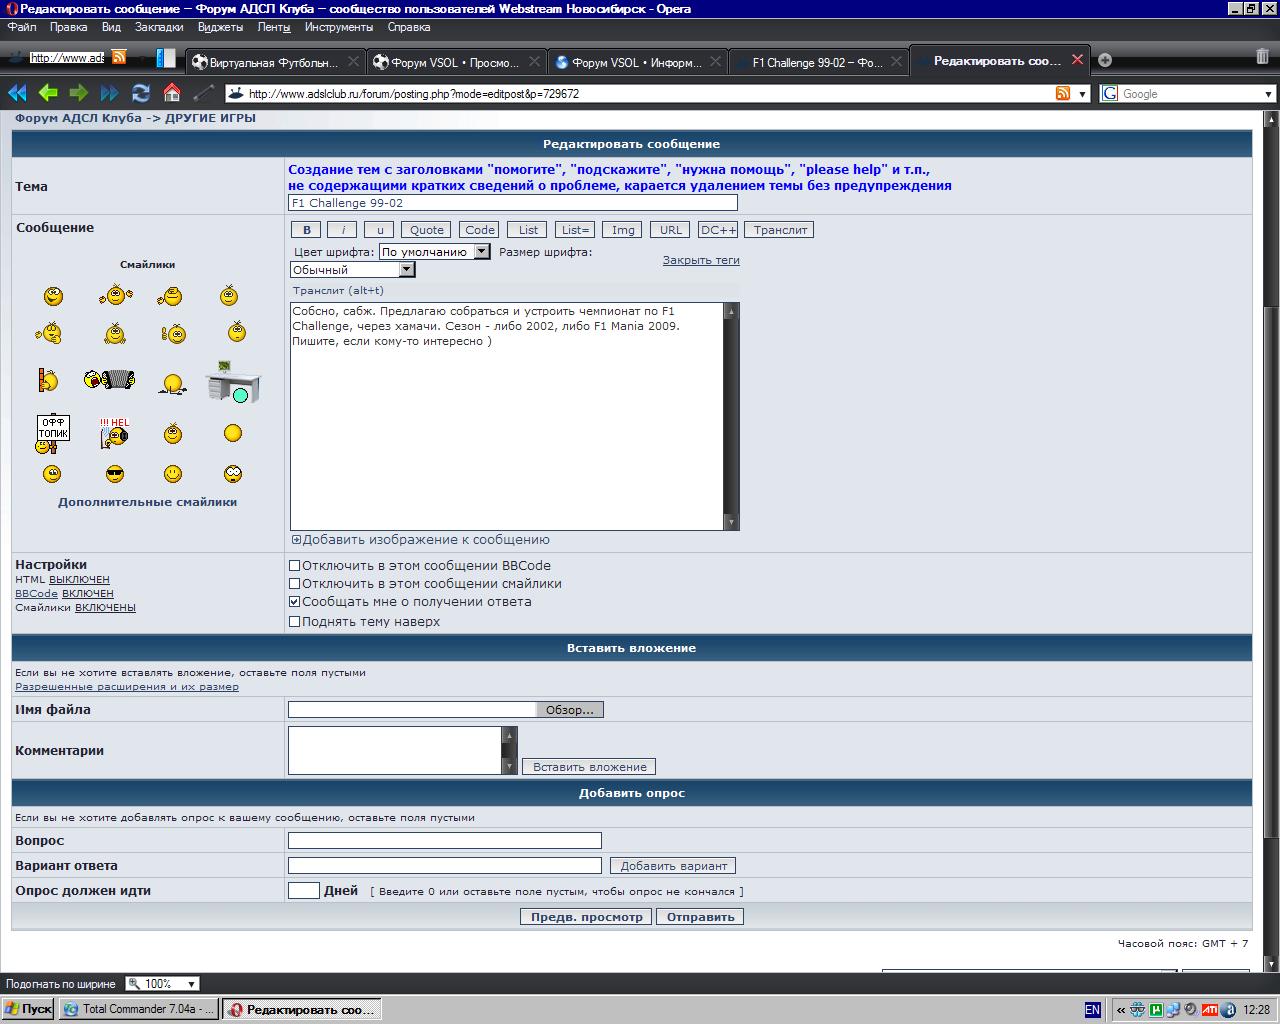Check the 'Поднять тему наверх' box

295,622
